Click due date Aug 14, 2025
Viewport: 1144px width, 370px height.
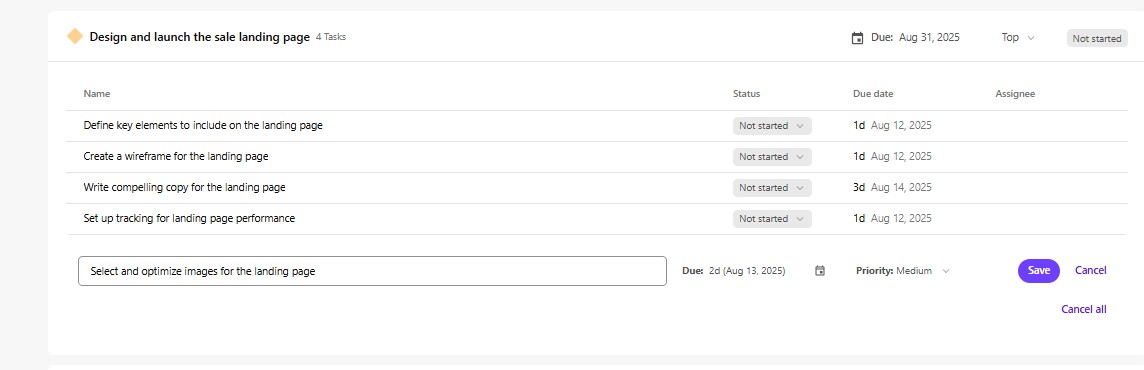[x=901, y=187]
